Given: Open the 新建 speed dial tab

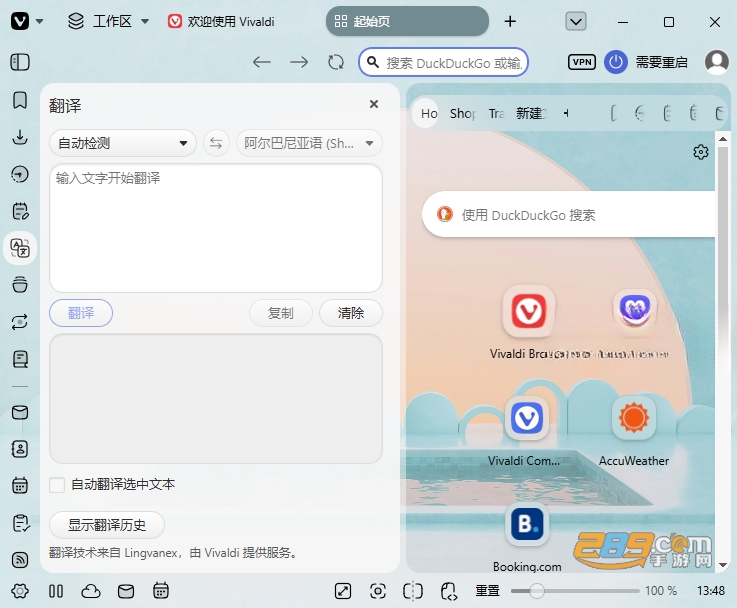Looking at the screenshot, I should click(531, 113).
